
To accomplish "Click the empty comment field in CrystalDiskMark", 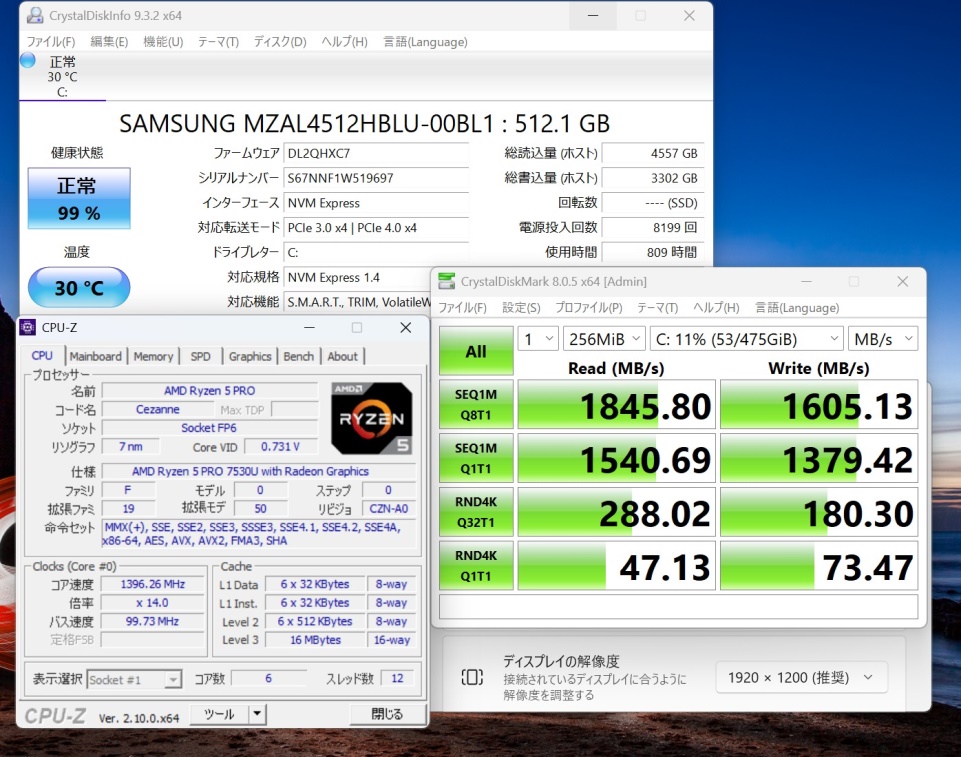I will 678,607.
